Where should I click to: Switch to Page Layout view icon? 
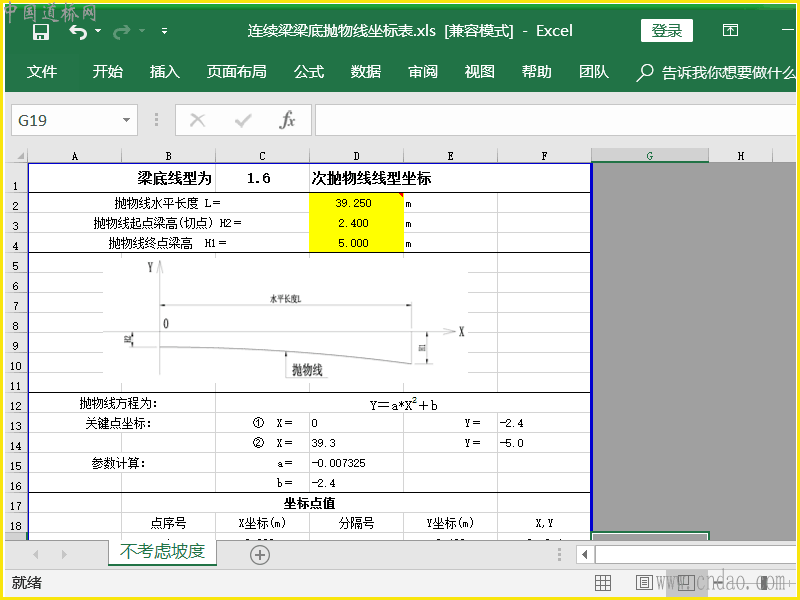tap(644, 582)
